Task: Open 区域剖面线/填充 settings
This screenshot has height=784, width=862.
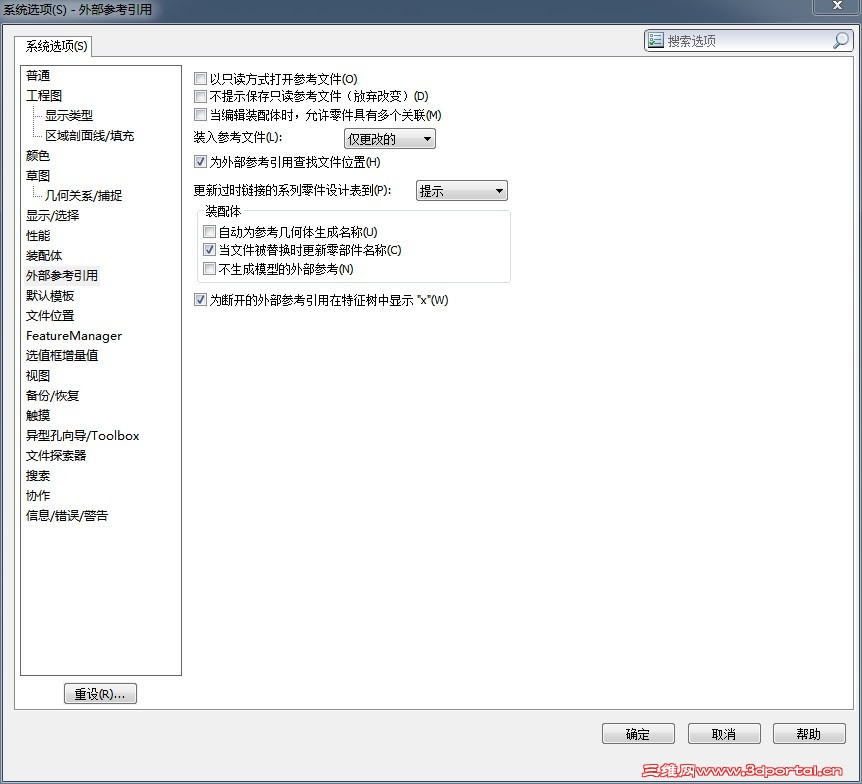Action: [x=90, y=135]
